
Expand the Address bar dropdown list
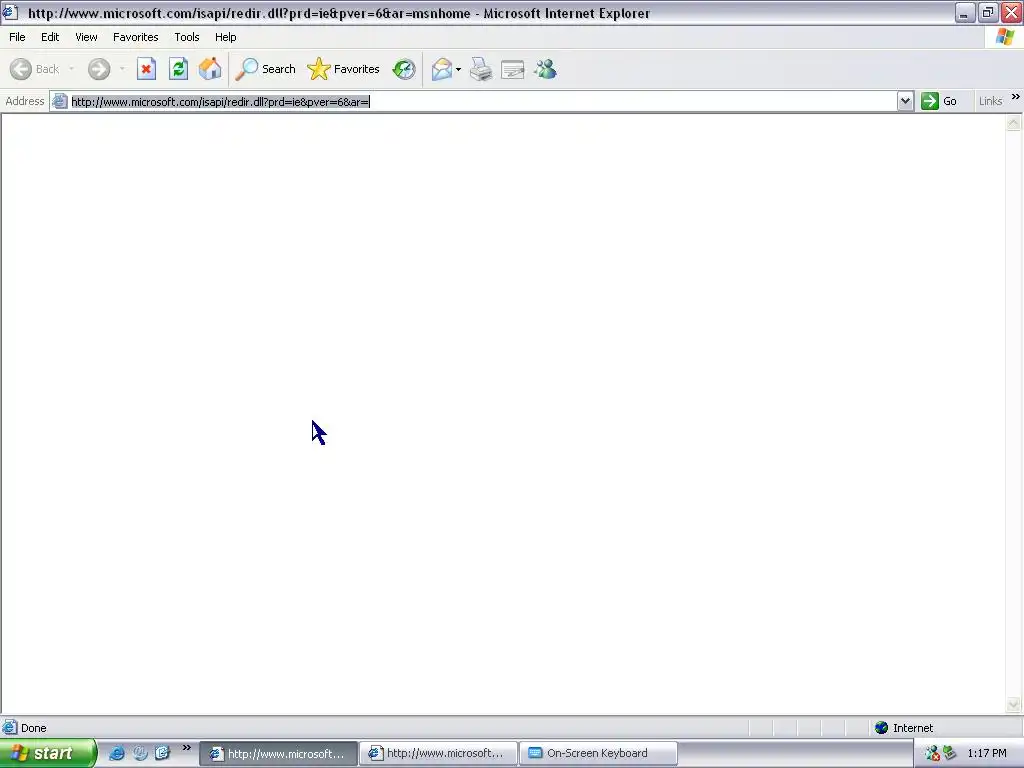coord(905,101)
